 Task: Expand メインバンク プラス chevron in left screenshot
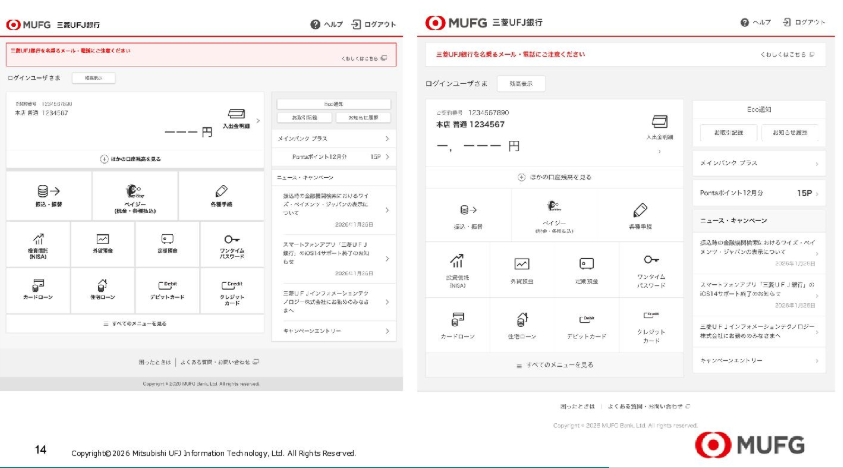[x=387, y=139]
